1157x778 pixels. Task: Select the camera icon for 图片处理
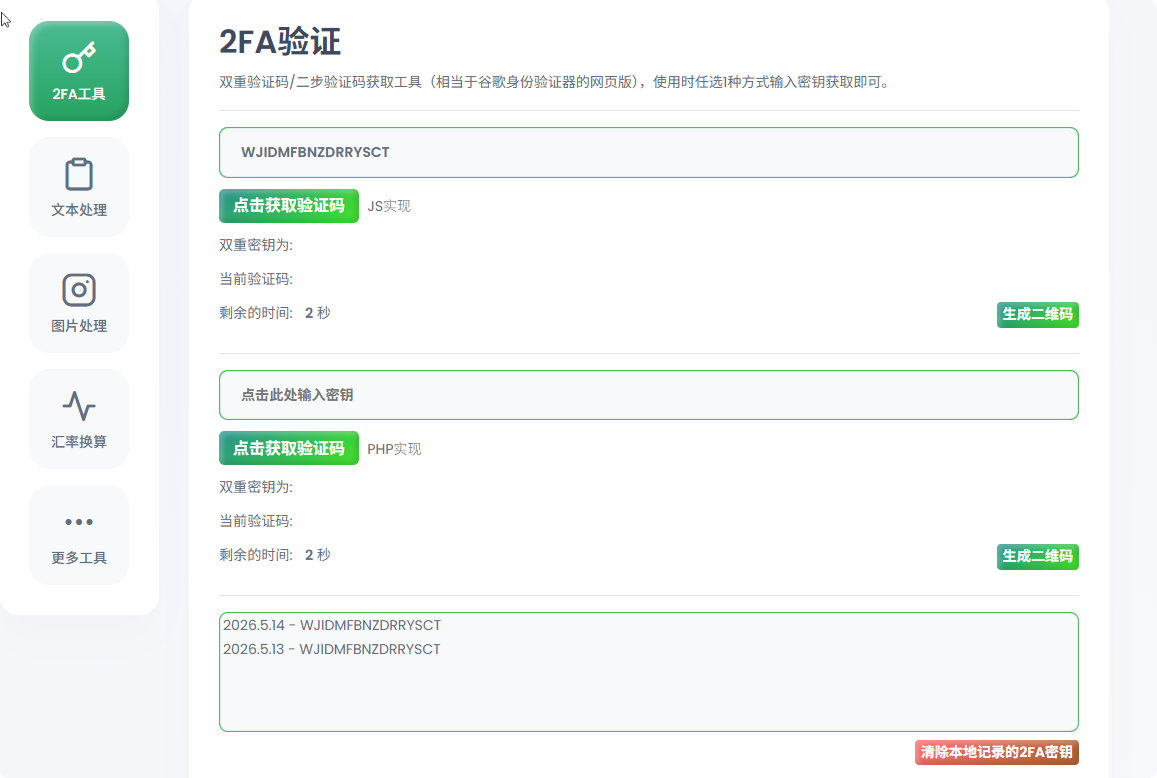click(79, 290)
